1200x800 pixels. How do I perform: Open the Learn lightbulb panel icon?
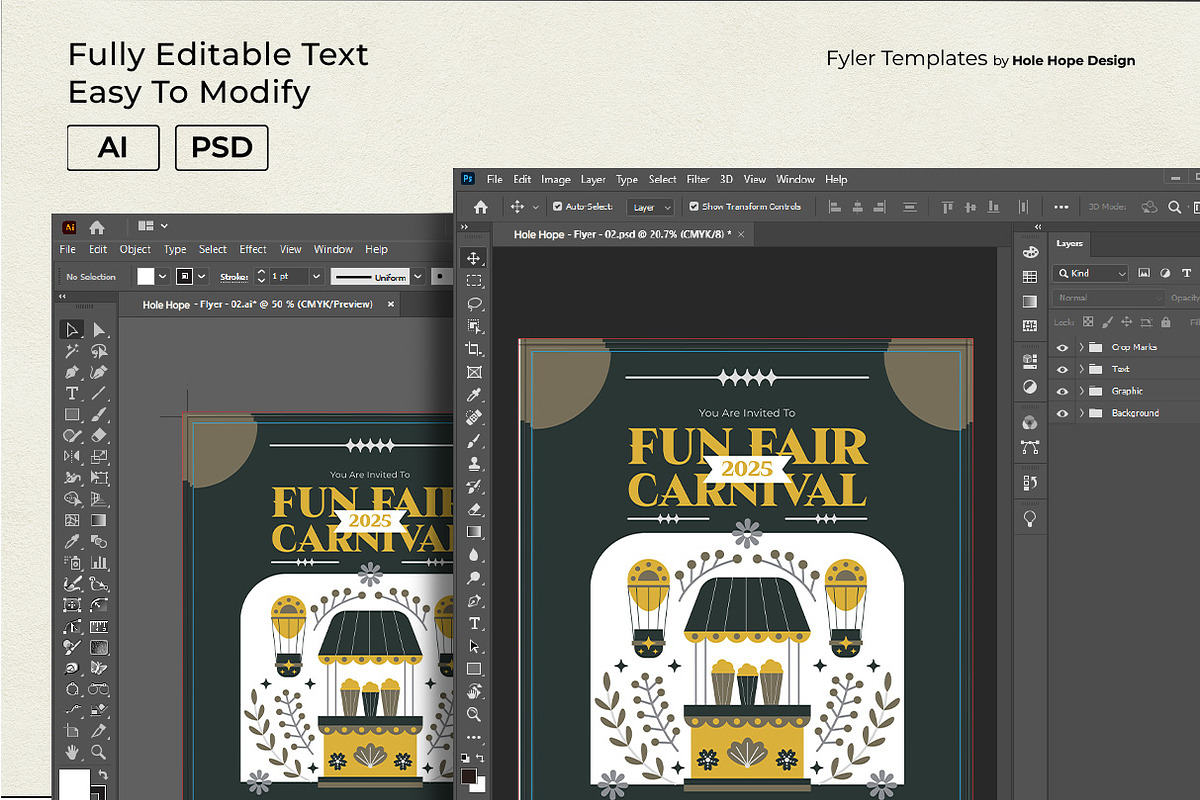pos(1030,518)
